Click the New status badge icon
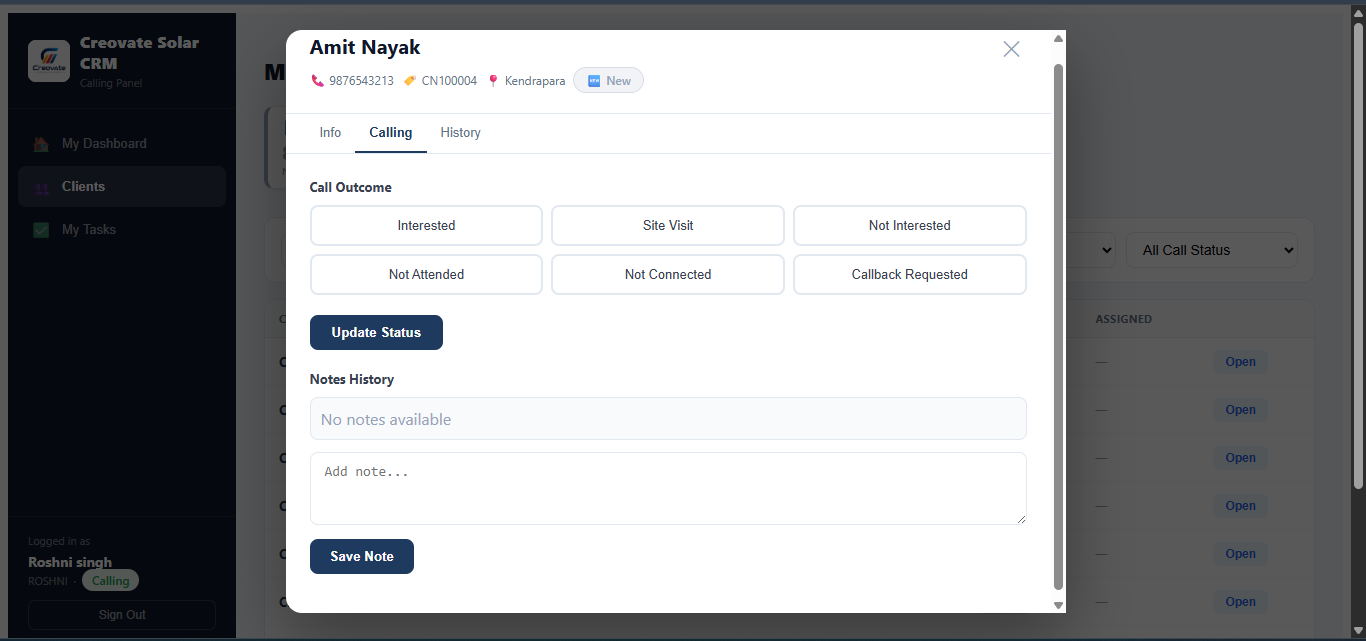 (x=594, y=81)
